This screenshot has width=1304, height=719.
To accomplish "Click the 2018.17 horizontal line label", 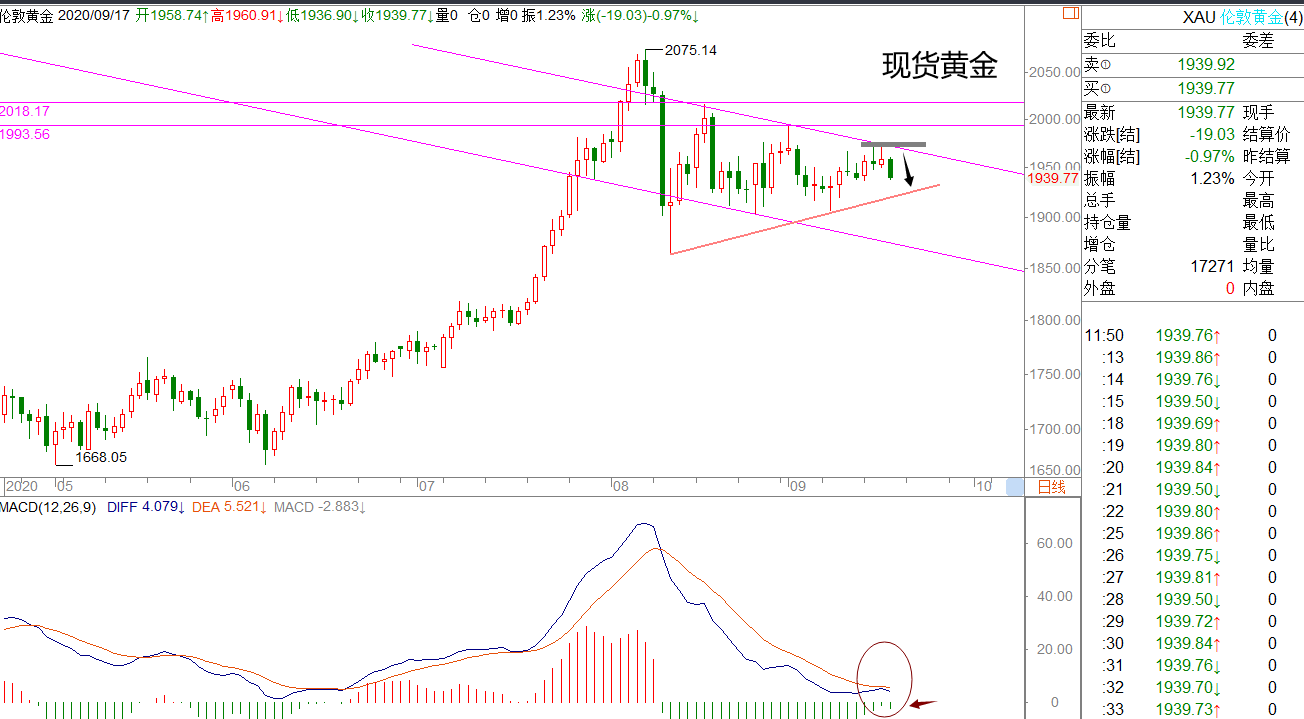I will [x=25, y=110].
